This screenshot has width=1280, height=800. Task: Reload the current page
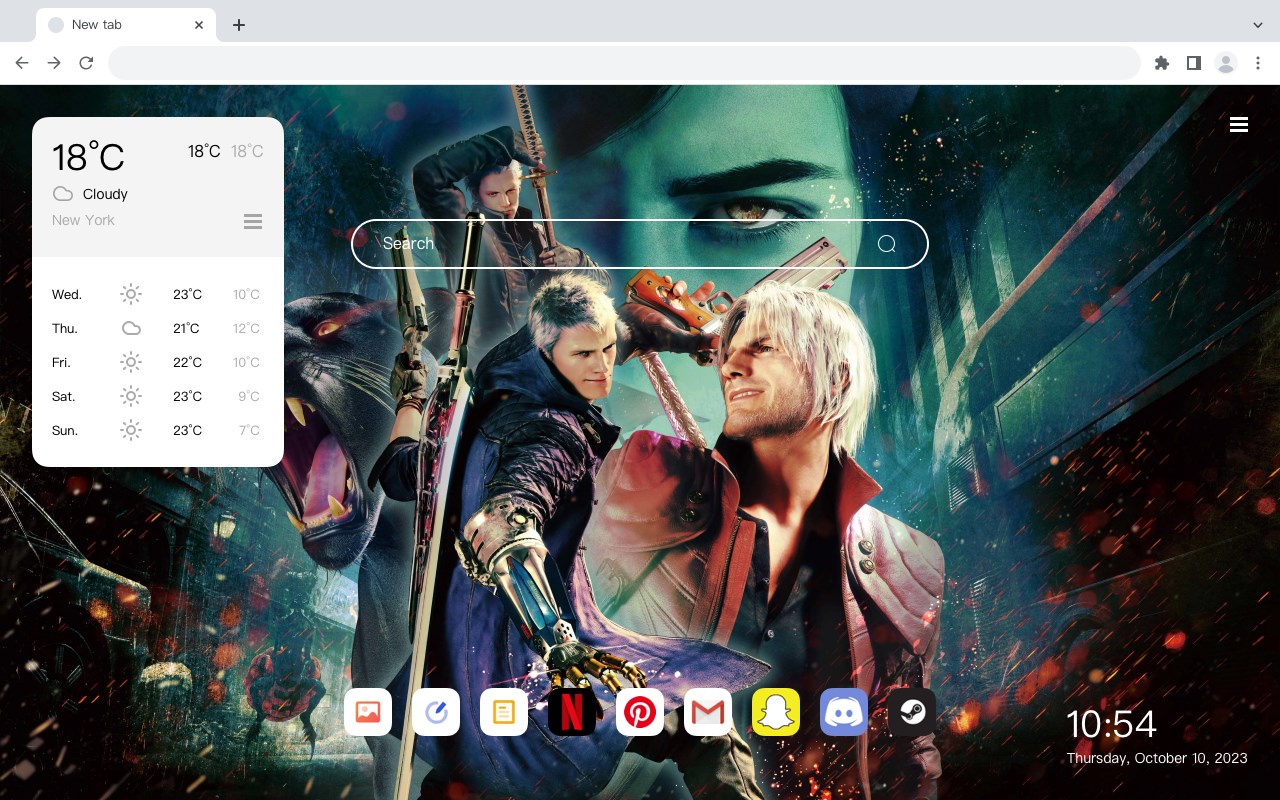click(86, 63)
